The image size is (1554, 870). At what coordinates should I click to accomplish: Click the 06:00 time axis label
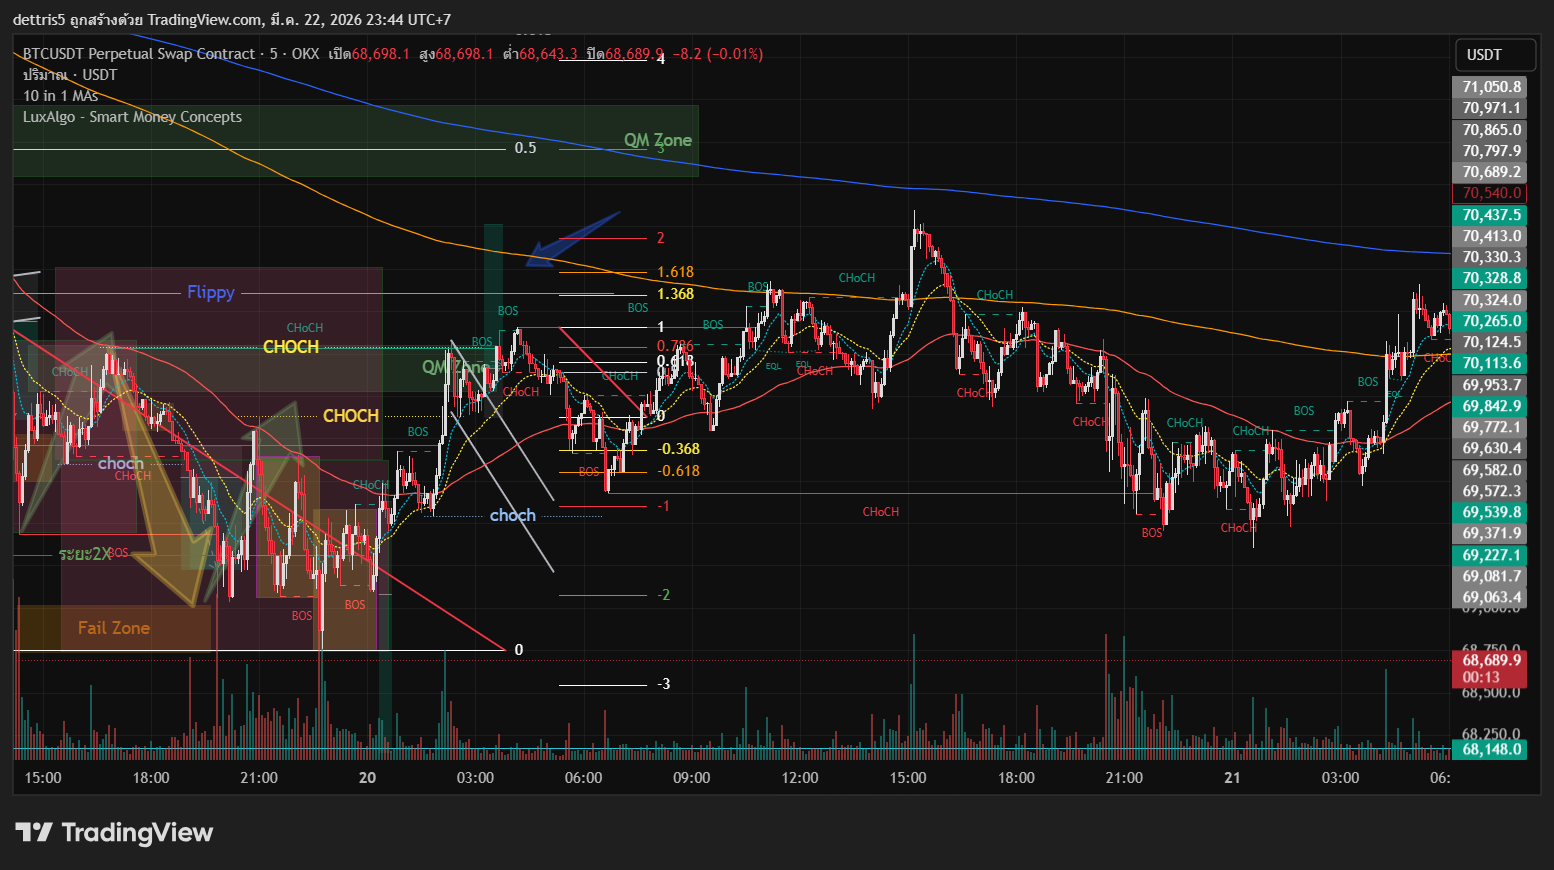(583, 778)
